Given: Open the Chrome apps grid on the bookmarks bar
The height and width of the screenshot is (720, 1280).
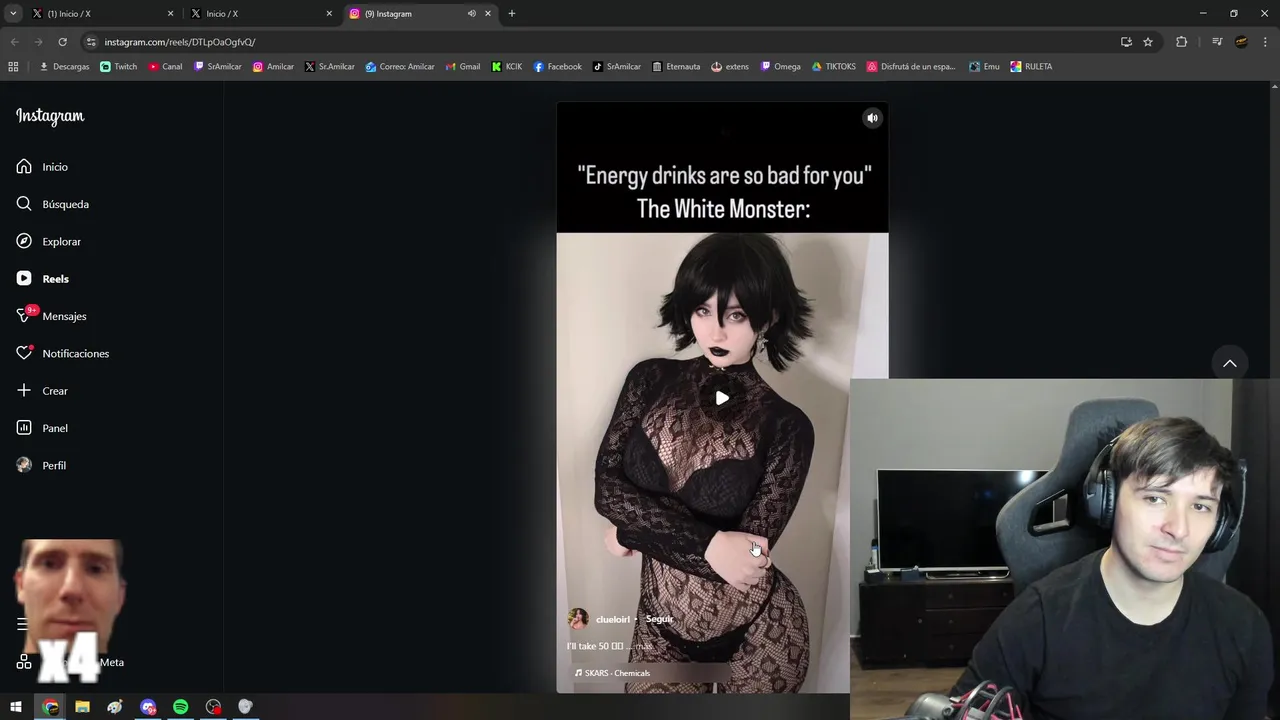Looking at the screenshot, I should [13, 67].
